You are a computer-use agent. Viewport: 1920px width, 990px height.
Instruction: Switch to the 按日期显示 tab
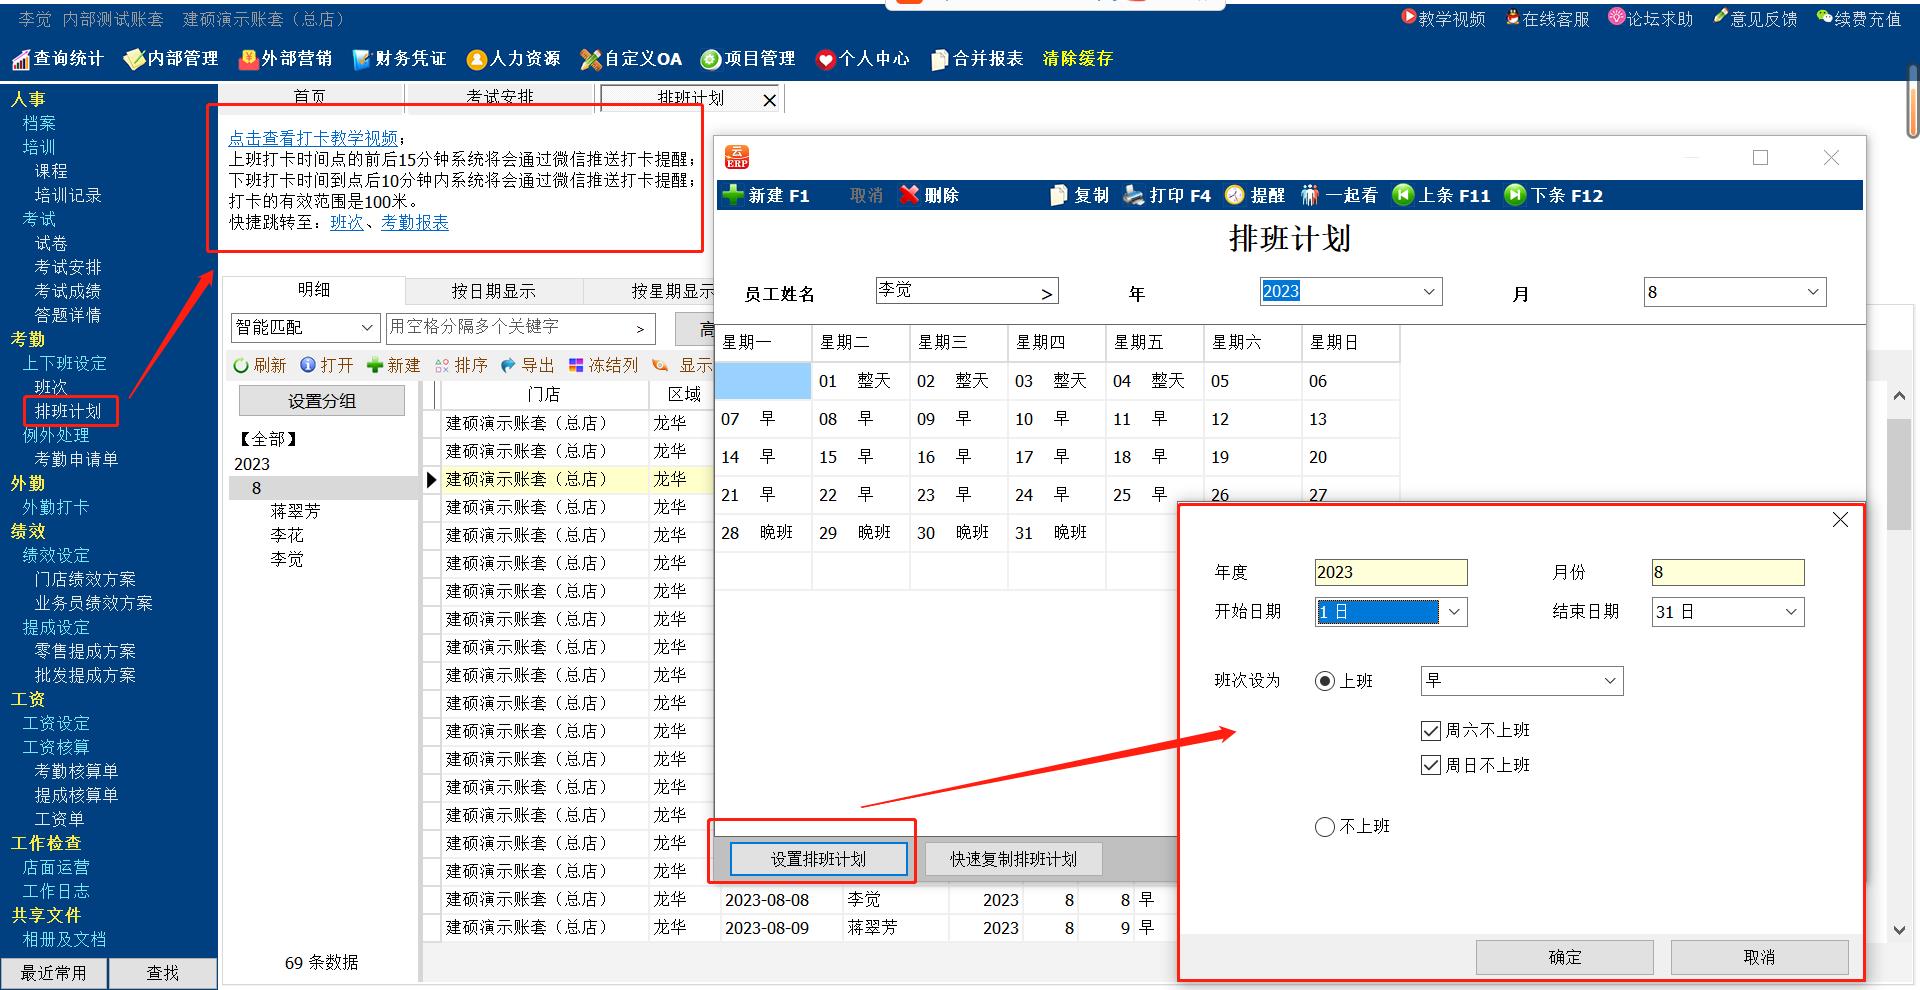494,291
